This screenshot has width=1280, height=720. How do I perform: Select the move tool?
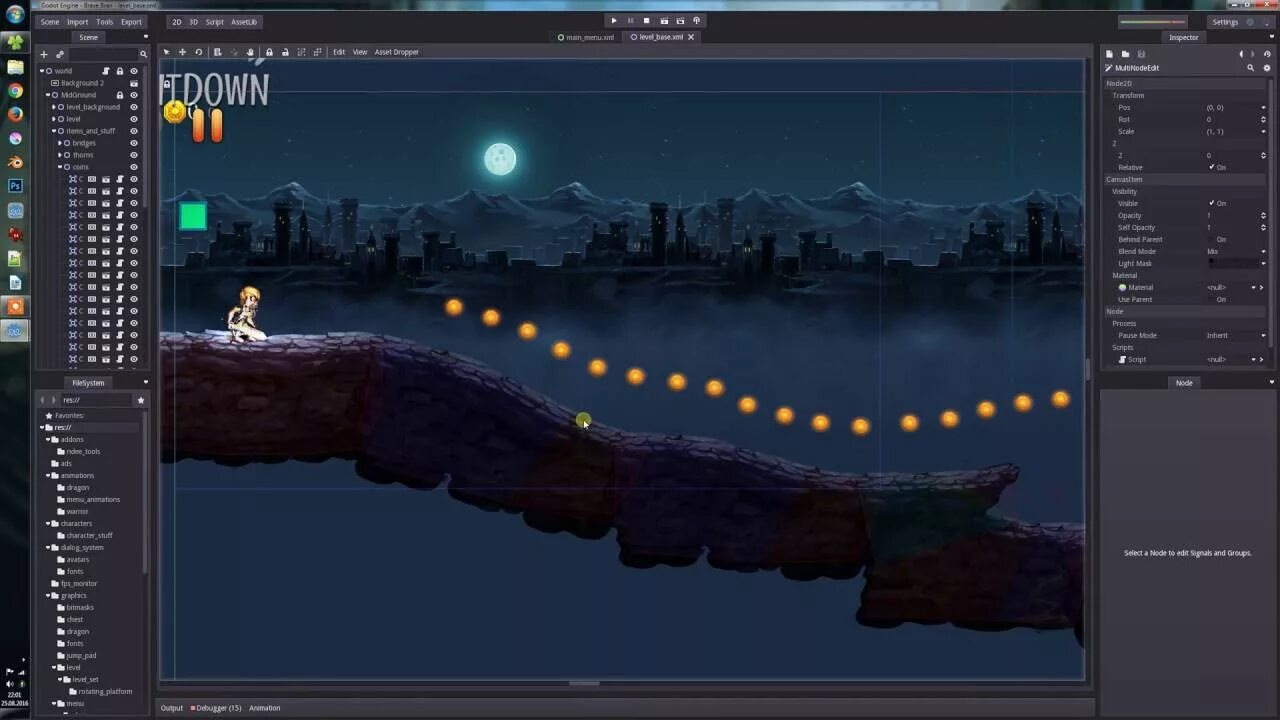click(182, 52)
